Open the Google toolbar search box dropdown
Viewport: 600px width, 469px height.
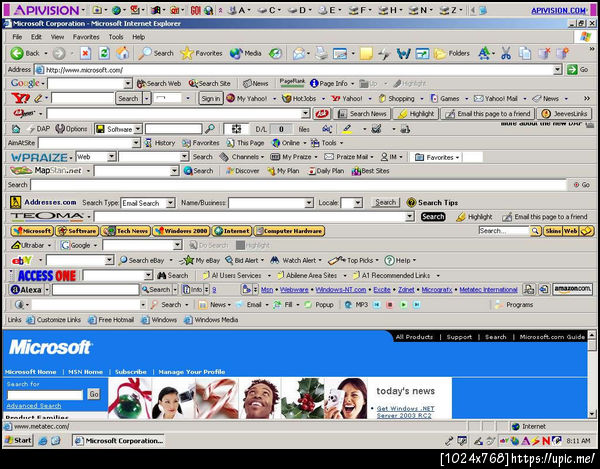[128, 83]
